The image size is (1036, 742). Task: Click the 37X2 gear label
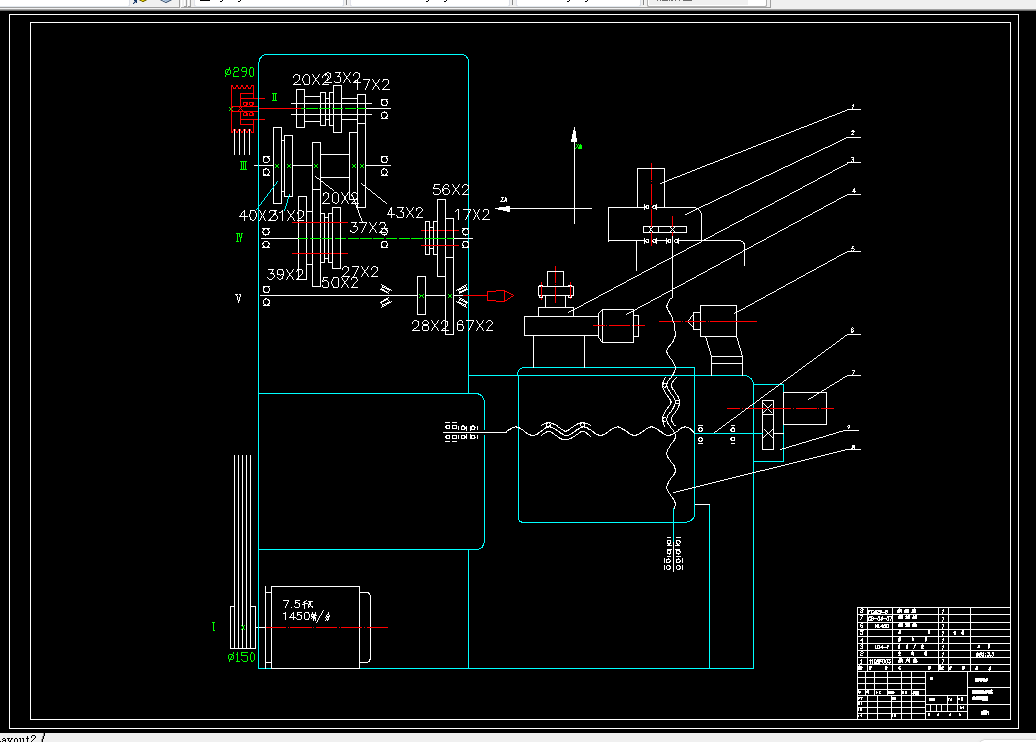pyautogui.click(x=368, y=228)
